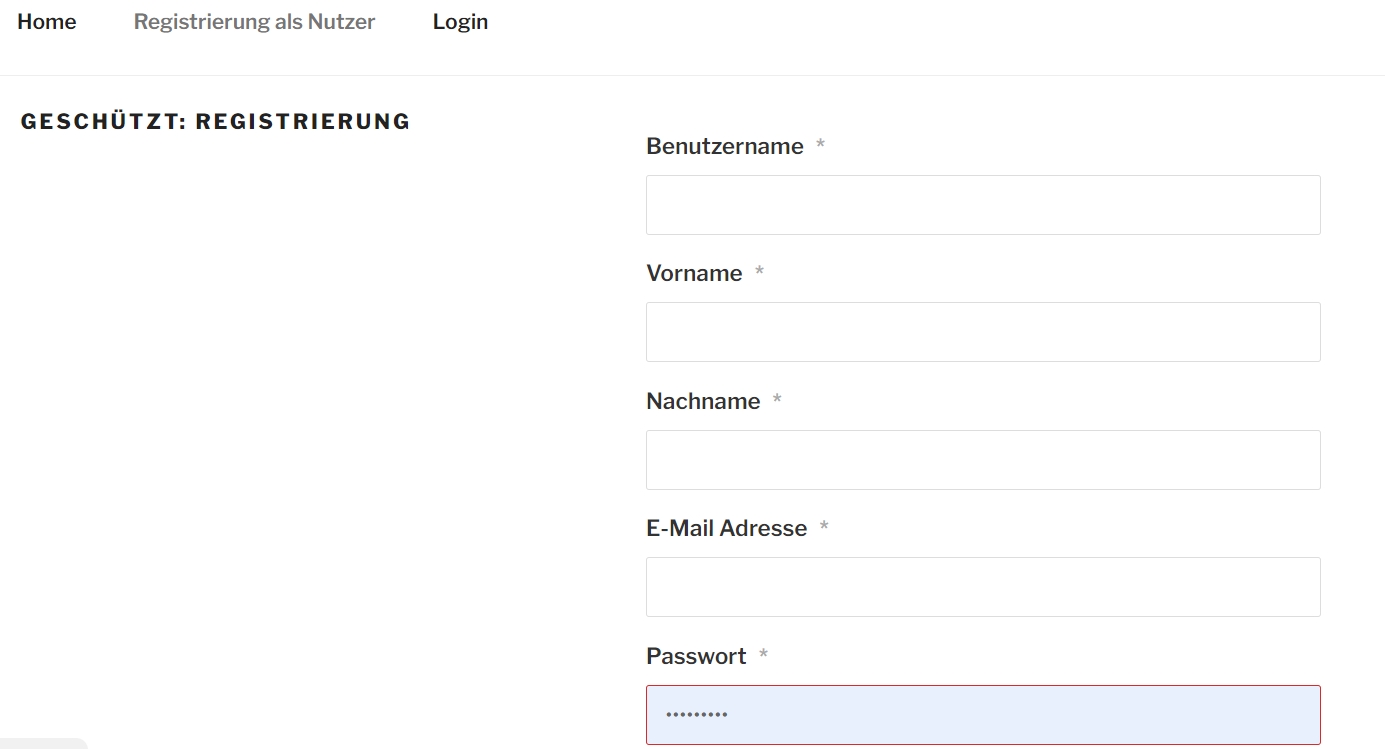Go to Registrierung als Nutzer page

point(254,22)
